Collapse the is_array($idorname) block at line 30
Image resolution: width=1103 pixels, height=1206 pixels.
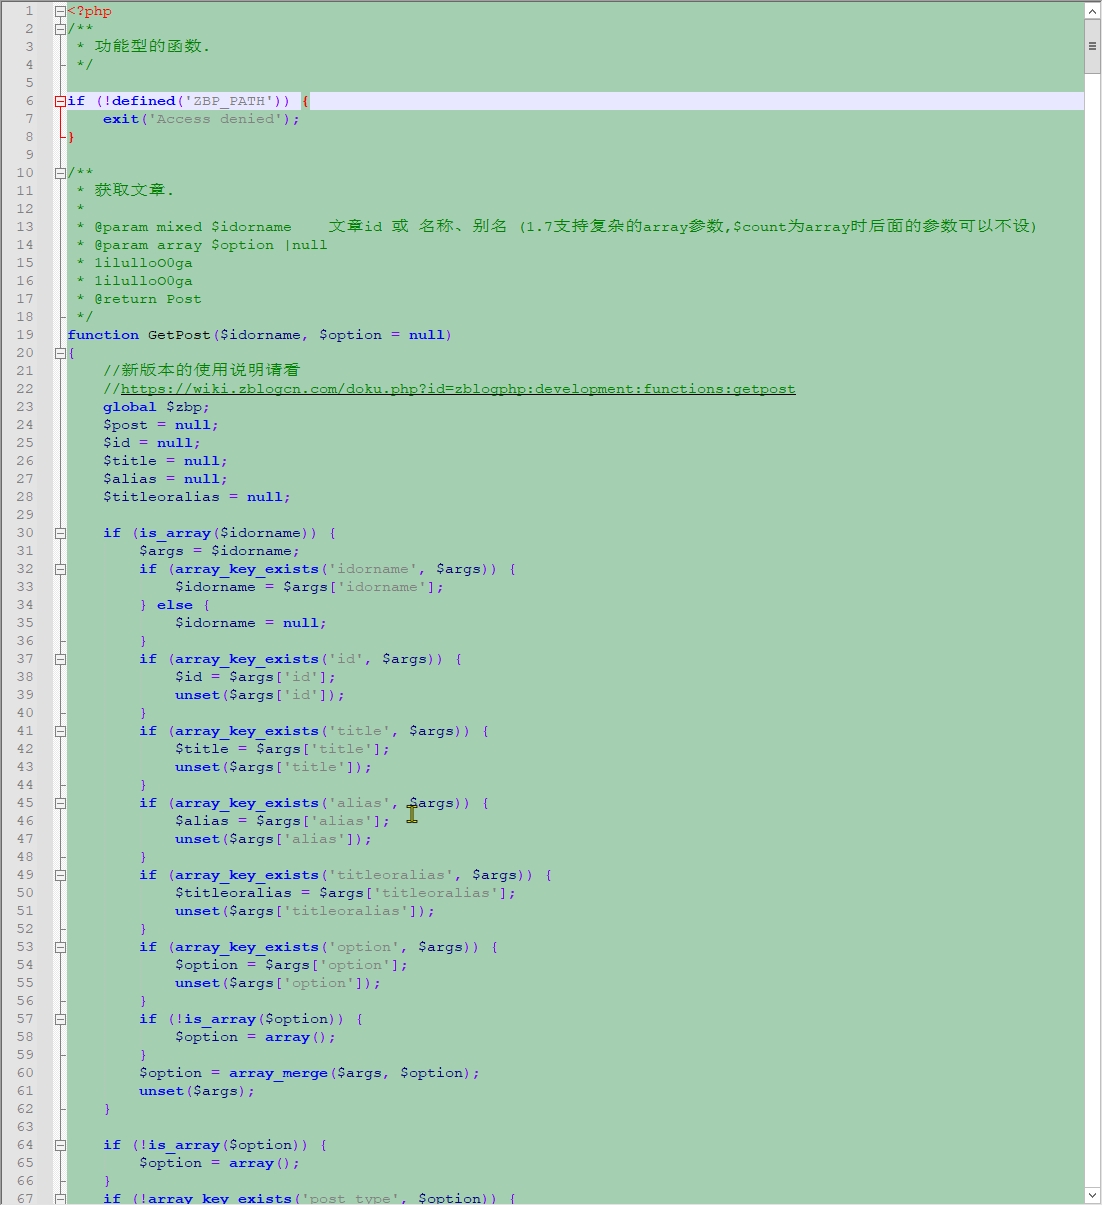(x=60, y=533)
